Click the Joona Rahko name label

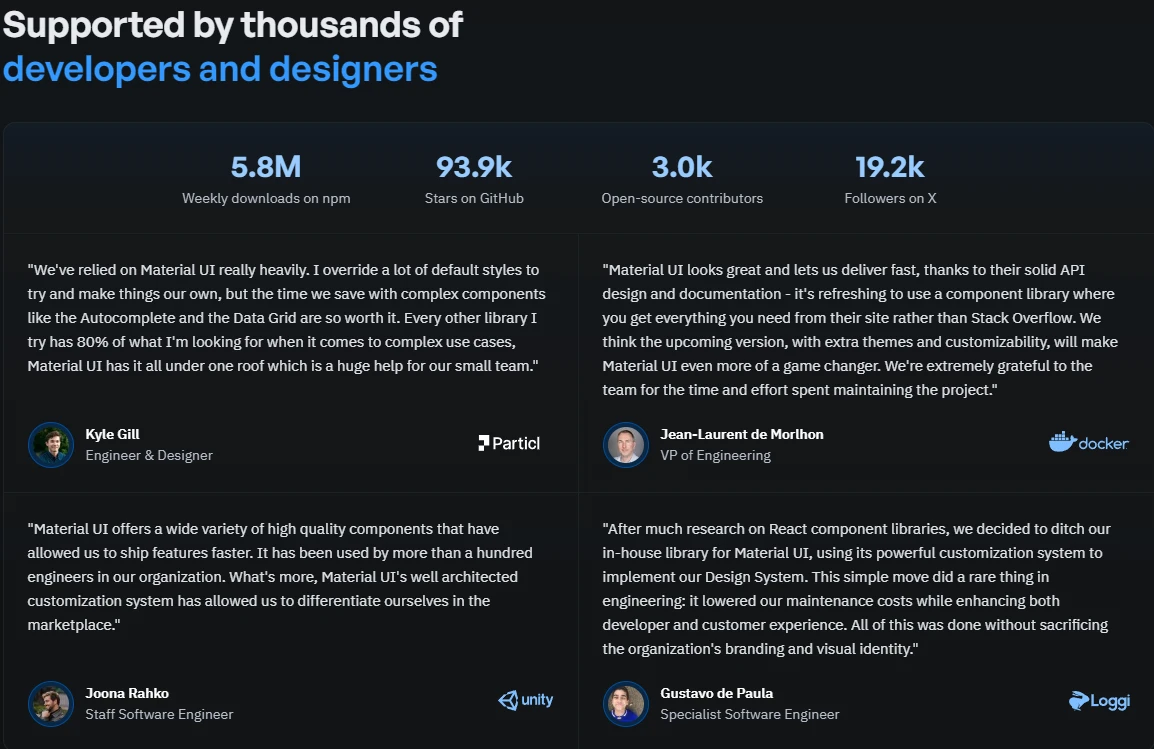[x=127, y=693]
